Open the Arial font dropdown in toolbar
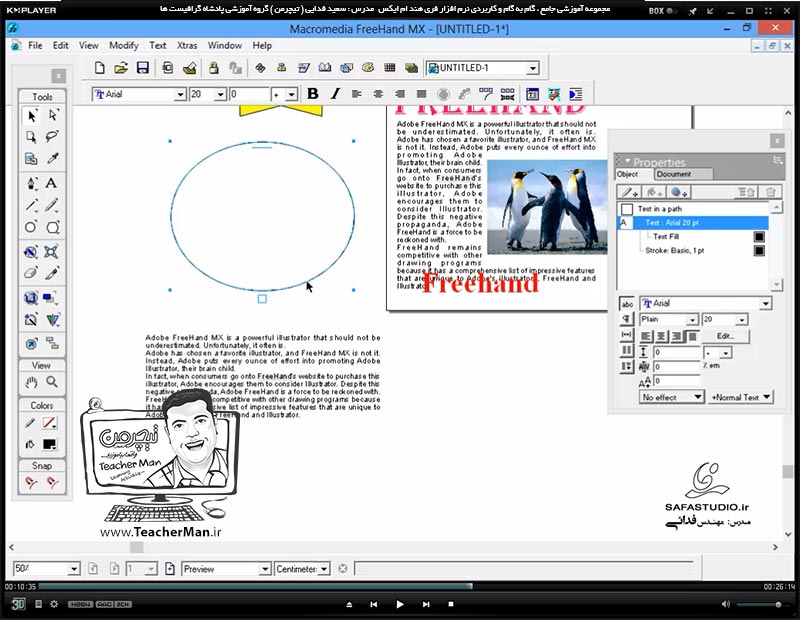The image size is (800, 621). point(180,94)
